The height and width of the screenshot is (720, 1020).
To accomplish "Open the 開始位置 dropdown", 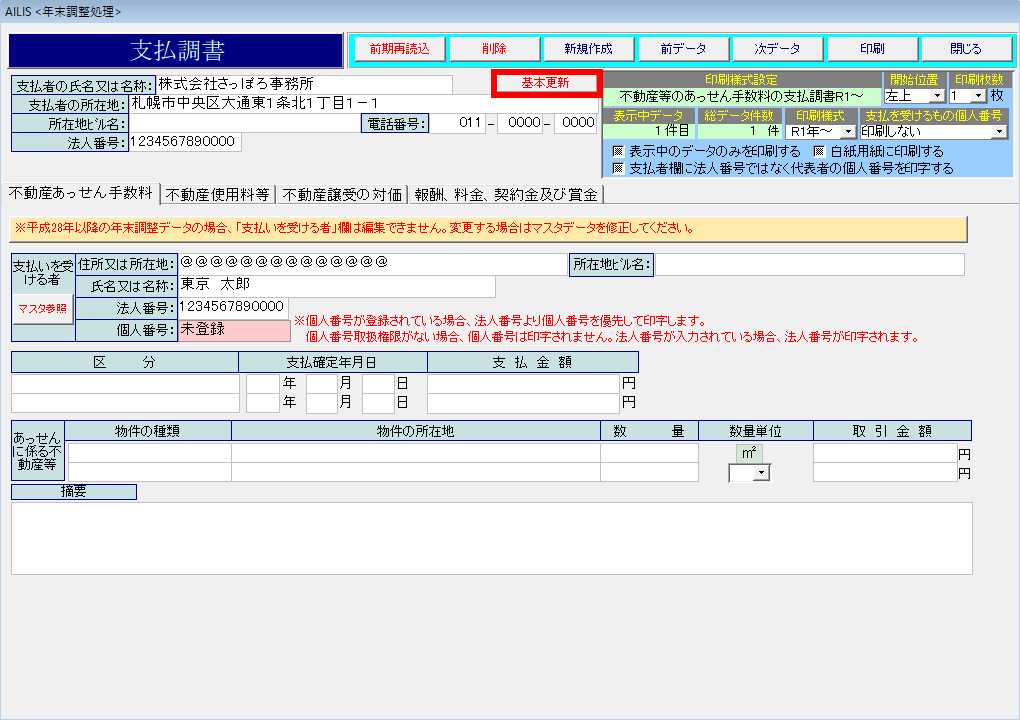I will click(x=936, y=96).
